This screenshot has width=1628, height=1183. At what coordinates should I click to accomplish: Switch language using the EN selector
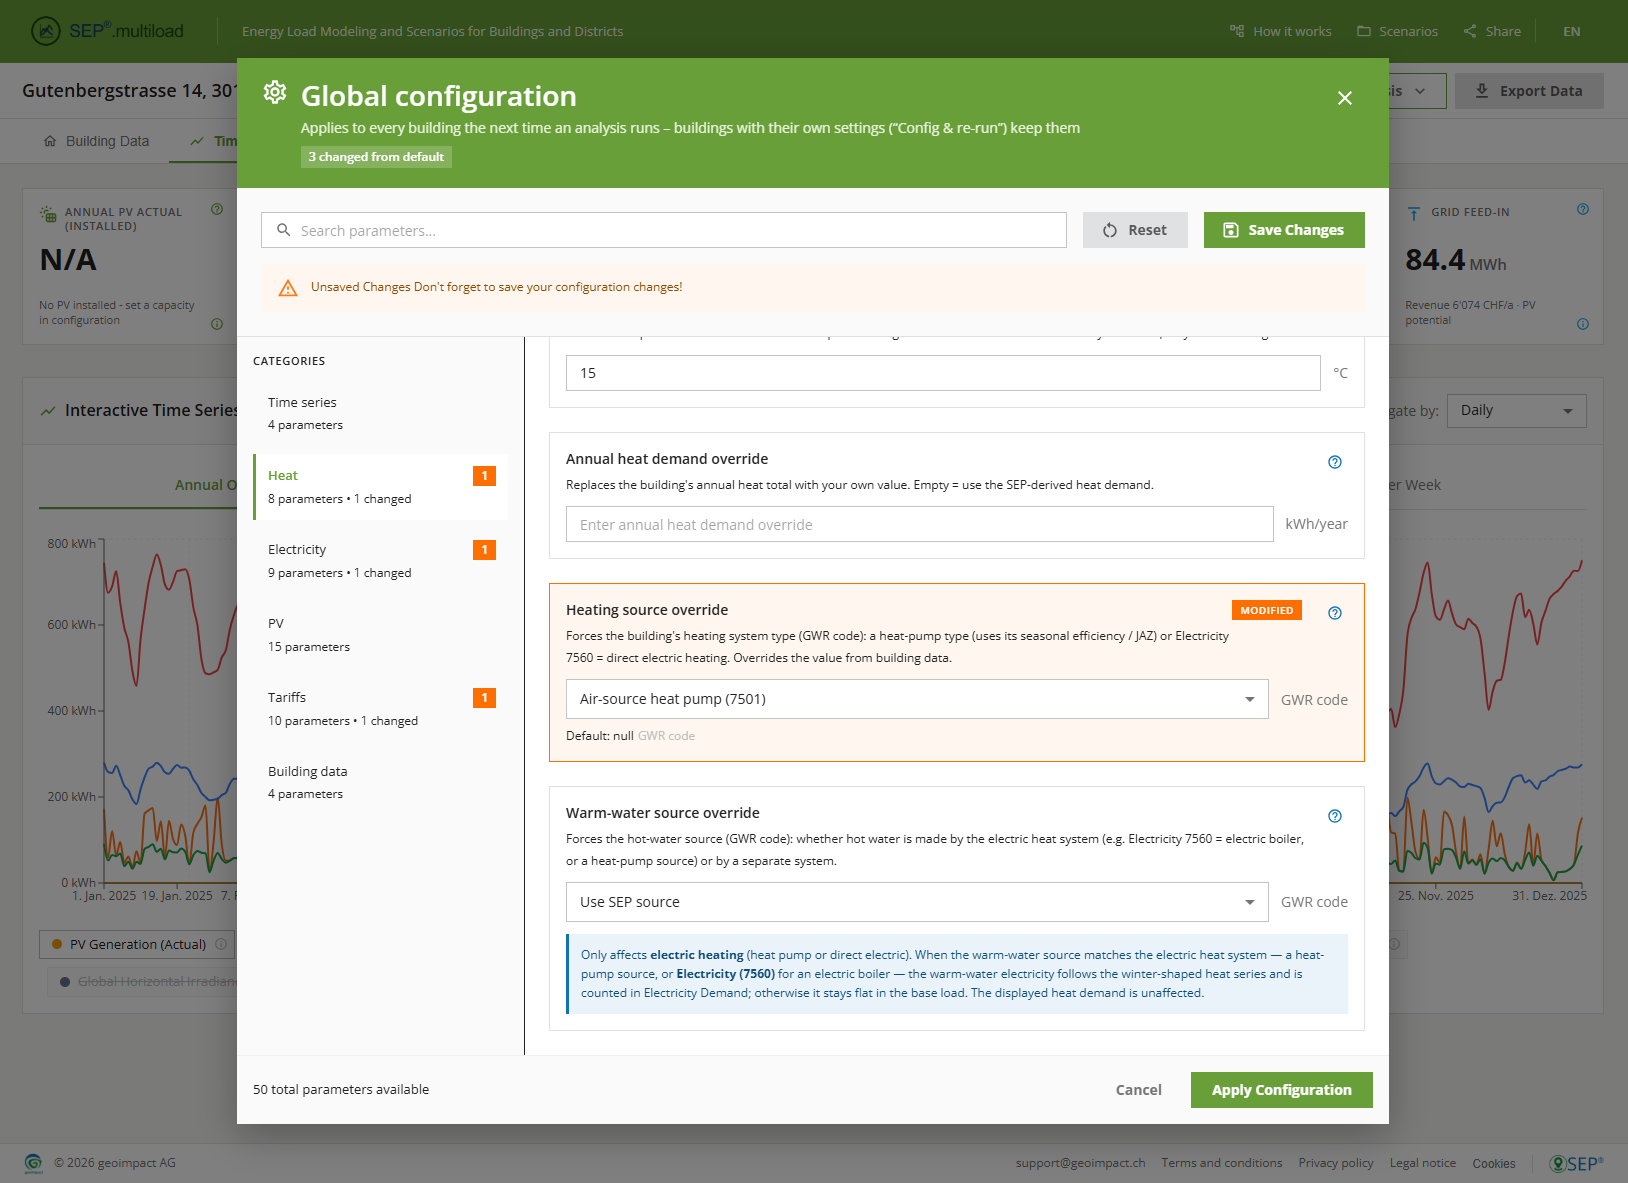[1572, 31]
